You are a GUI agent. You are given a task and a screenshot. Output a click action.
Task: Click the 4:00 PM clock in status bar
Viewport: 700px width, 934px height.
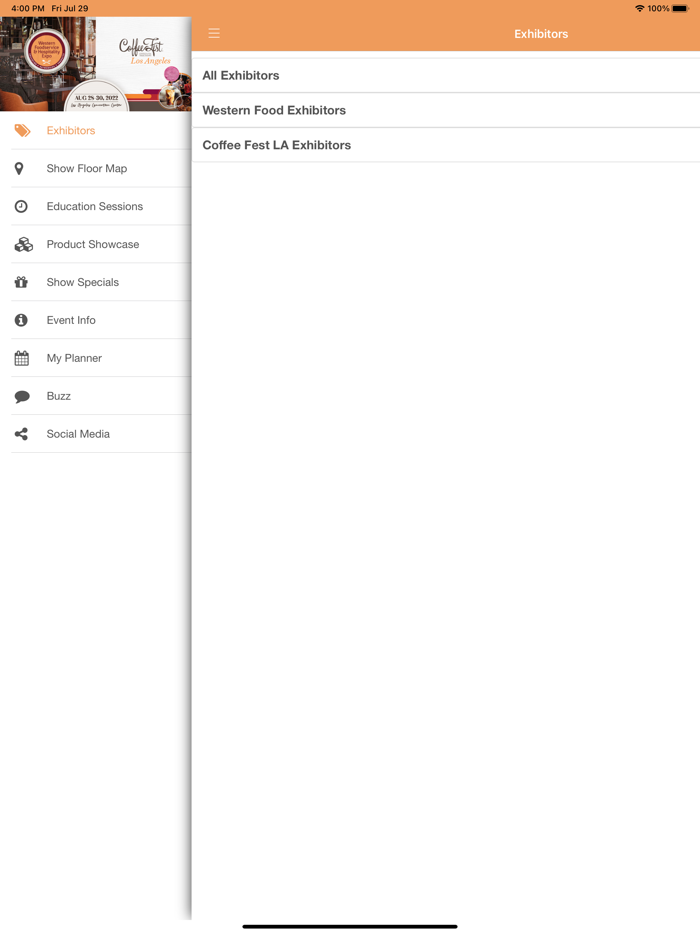coord(28,8)
